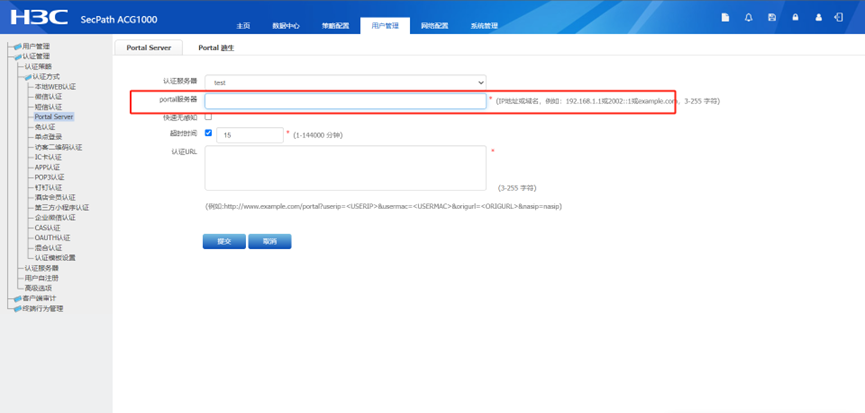Select IC卡认证 in the sidebar
Viewport: 865px width, 413px height.
[48, 157]
